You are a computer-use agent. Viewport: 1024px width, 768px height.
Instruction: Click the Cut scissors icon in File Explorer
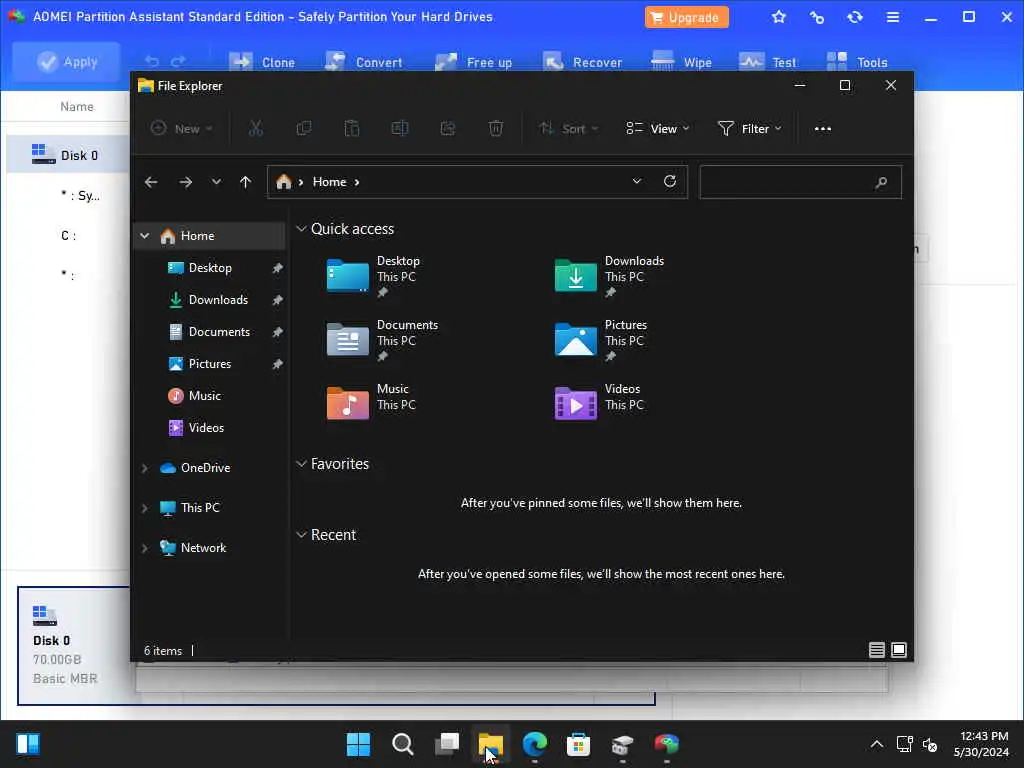pos(256,129)
